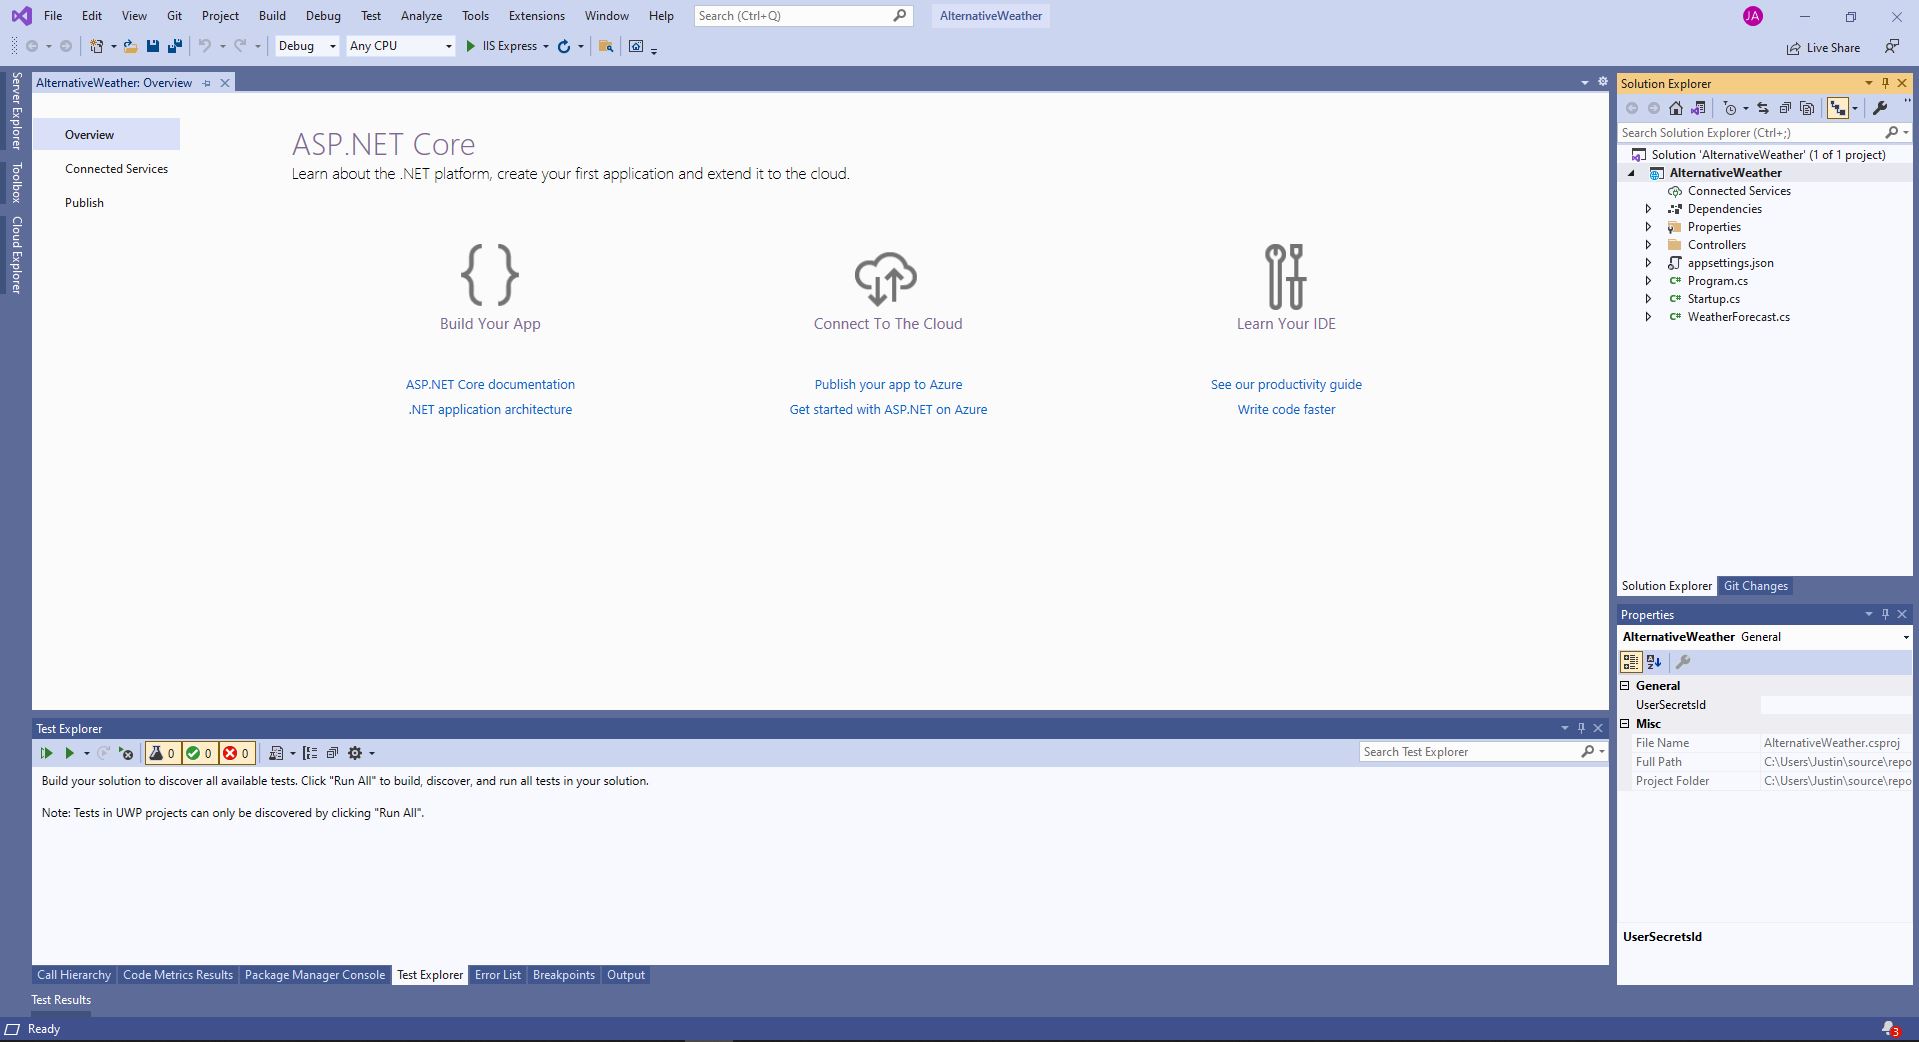Click Pending Changes Filter clock icon
The image size is (1919, 1042).
pyautogui.click(x=1730, y=108)
